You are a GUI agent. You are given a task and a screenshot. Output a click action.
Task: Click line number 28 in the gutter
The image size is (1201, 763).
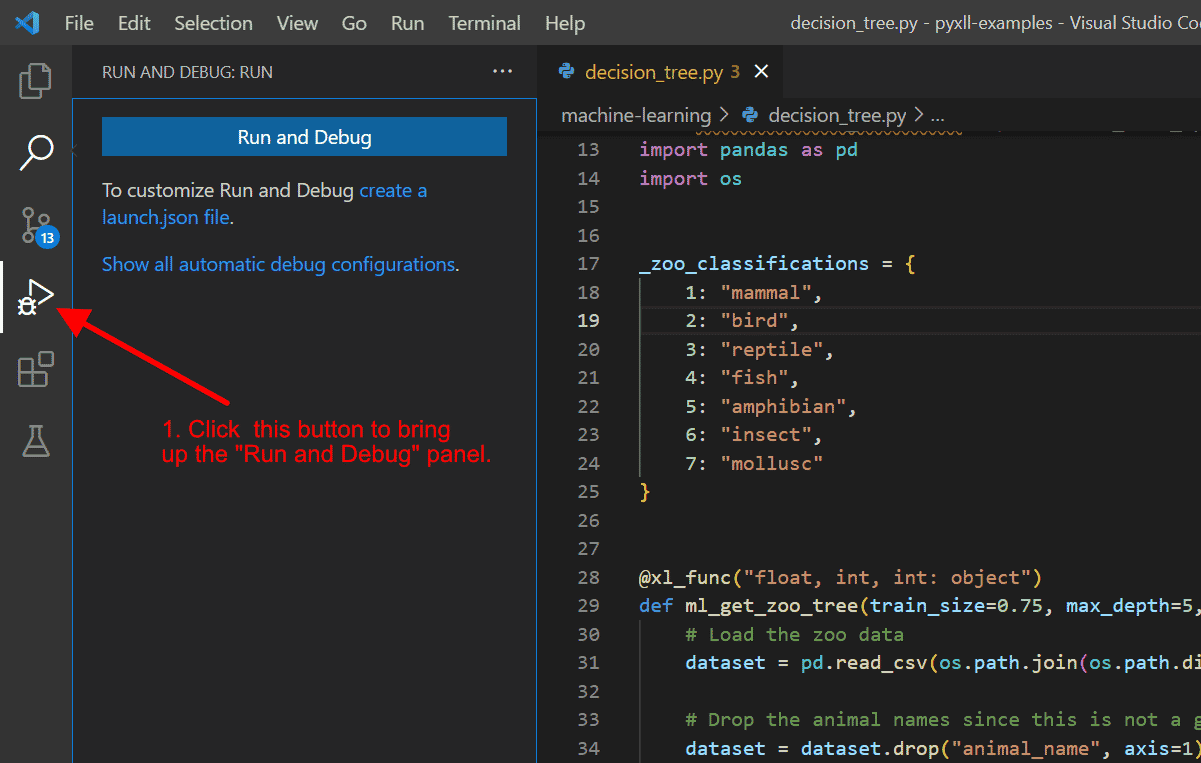[x=589, y=578]
